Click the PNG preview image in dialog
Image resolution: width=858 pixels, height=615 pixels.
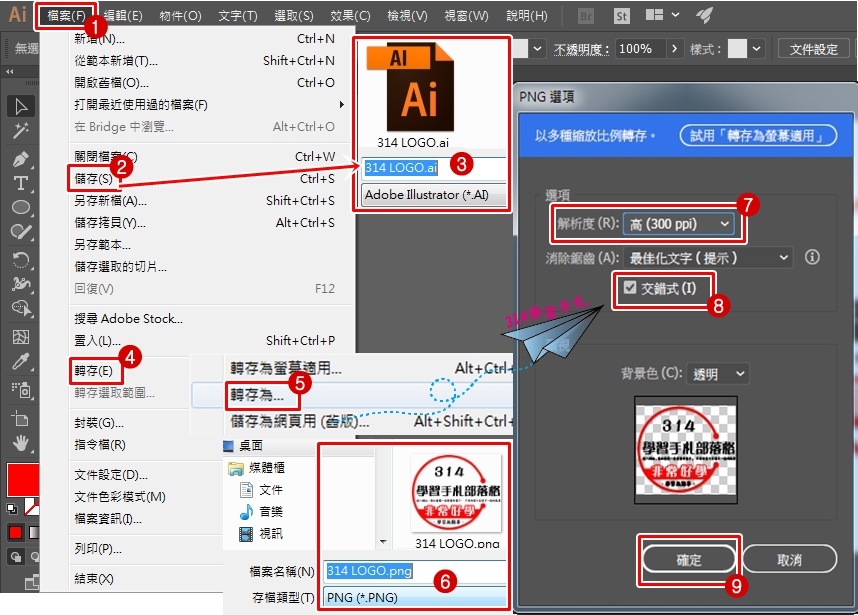click(686, 450)
